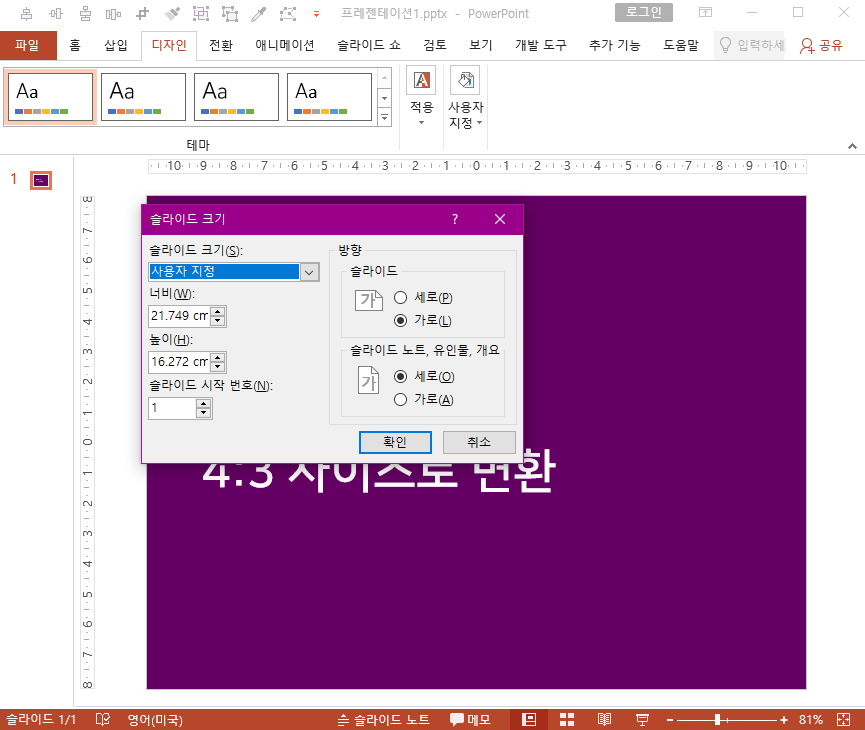Select the fourth theme thumbnail
Viewport: 865px width, 730px height.
coord(329,97)
